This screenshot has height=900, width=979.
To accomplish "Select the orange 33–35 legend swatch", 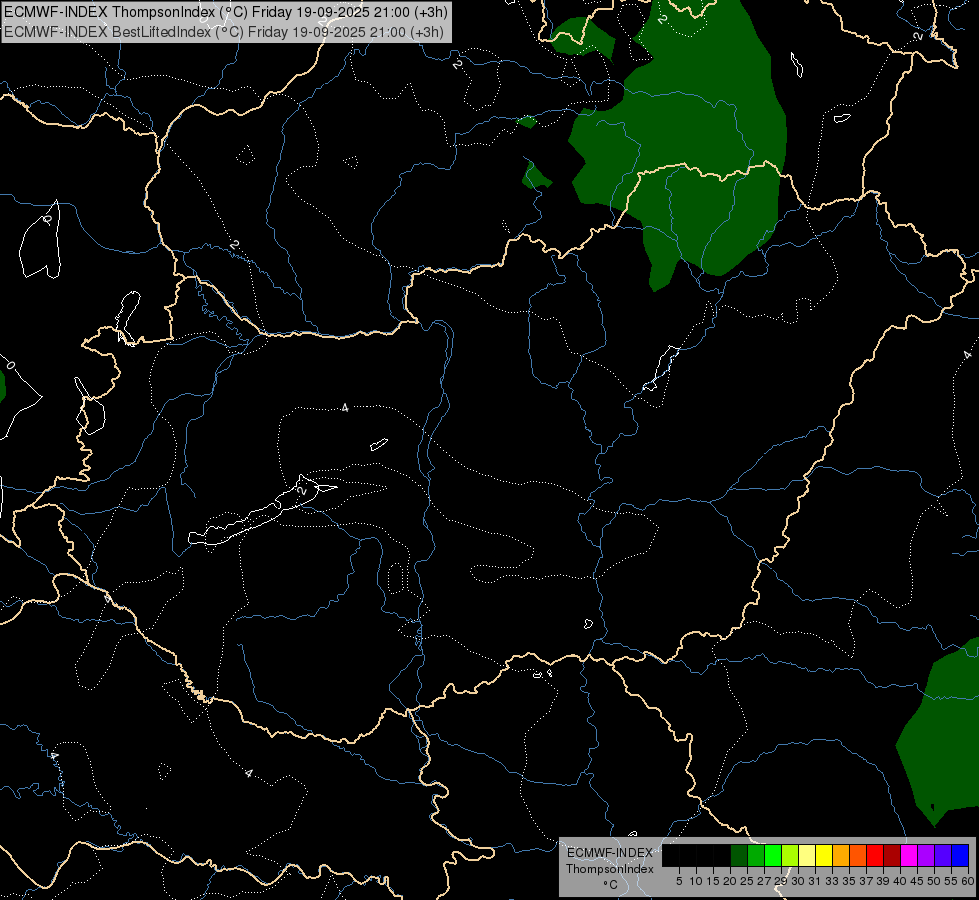I will click(841, 855).
